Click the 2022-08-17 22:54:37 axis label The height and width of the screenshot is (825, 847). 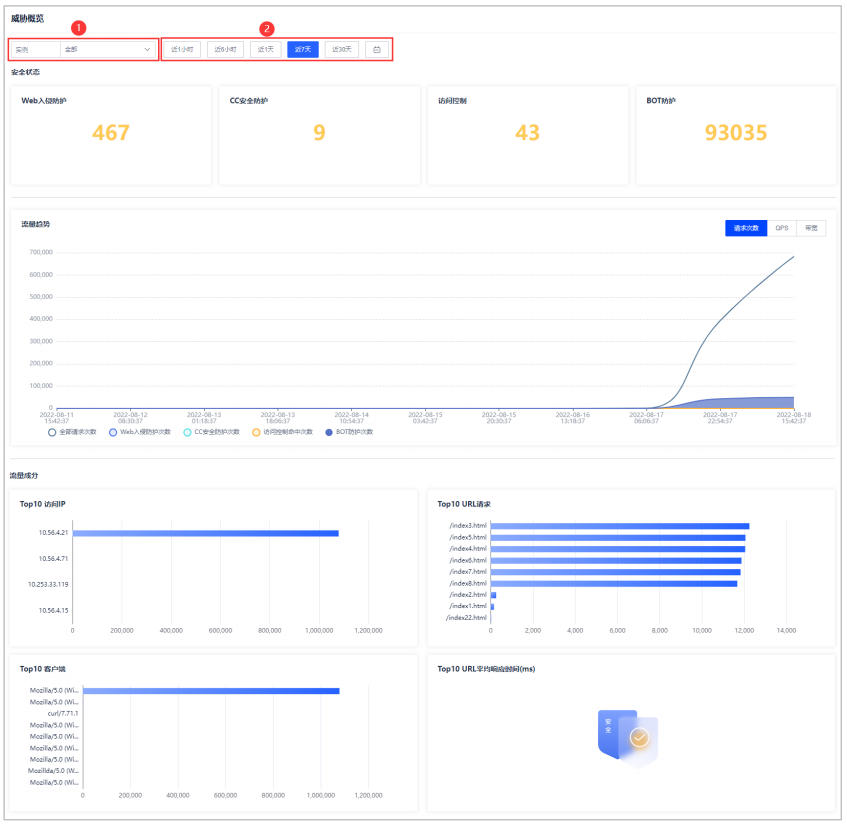[x=720, y=418]
